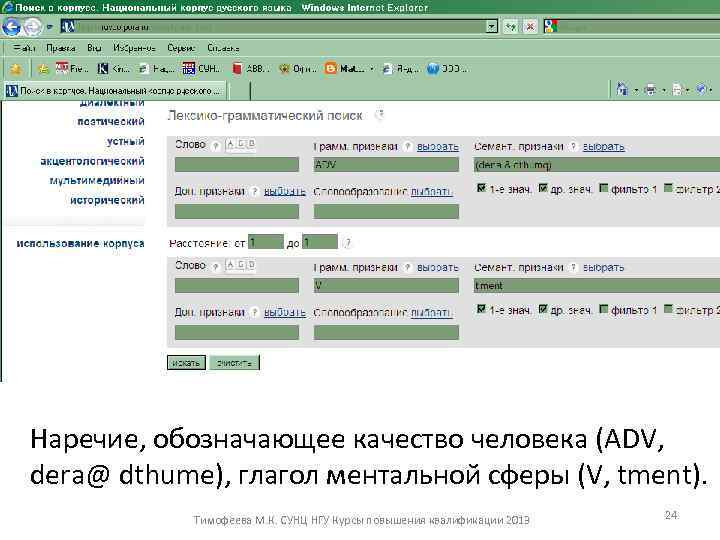Toggle second word's 1-е знач. checkbox
The height and width of the screenshot is (540, 720).
coord(481,309)
